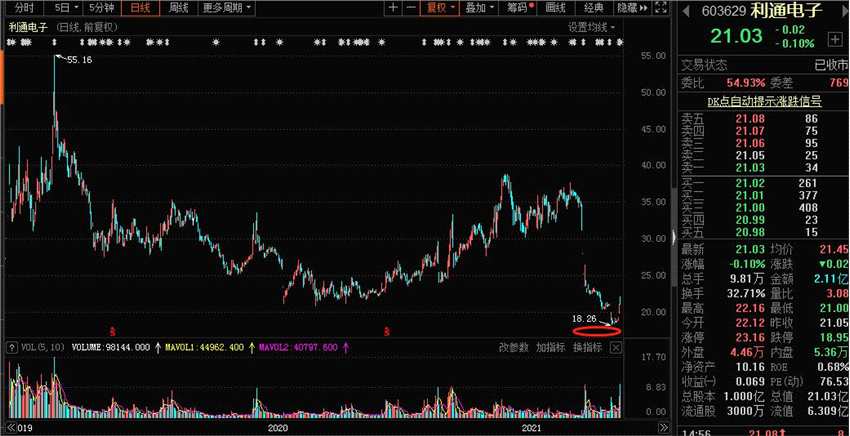Click the 换手 32.71% turnover value
850x436 pixels.
746,294
